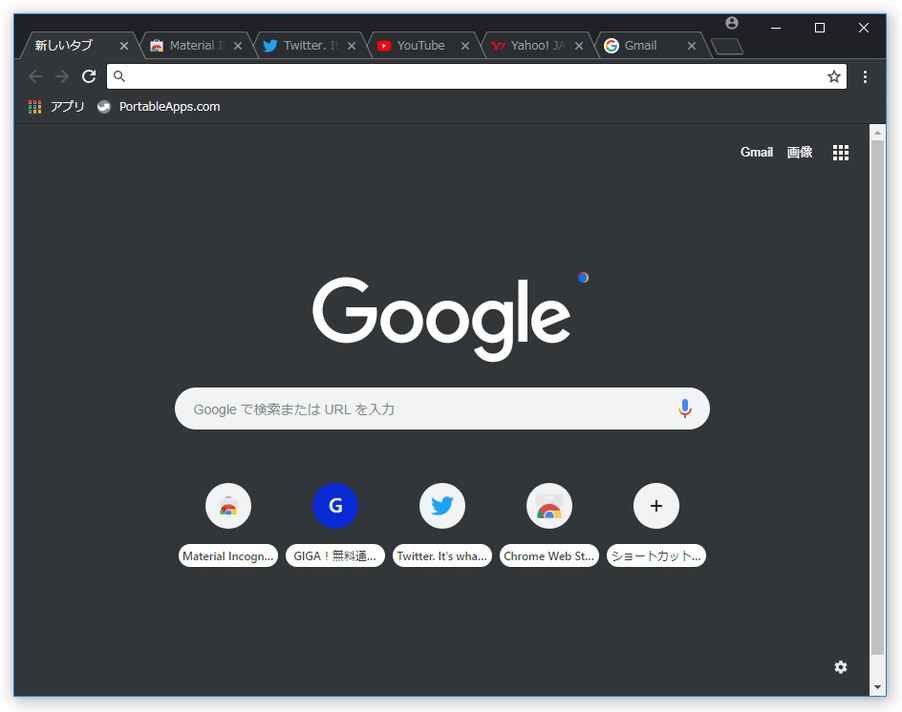Click the Material Incogn... shortcut label
902x712 pixels.
tap(228, 556)
